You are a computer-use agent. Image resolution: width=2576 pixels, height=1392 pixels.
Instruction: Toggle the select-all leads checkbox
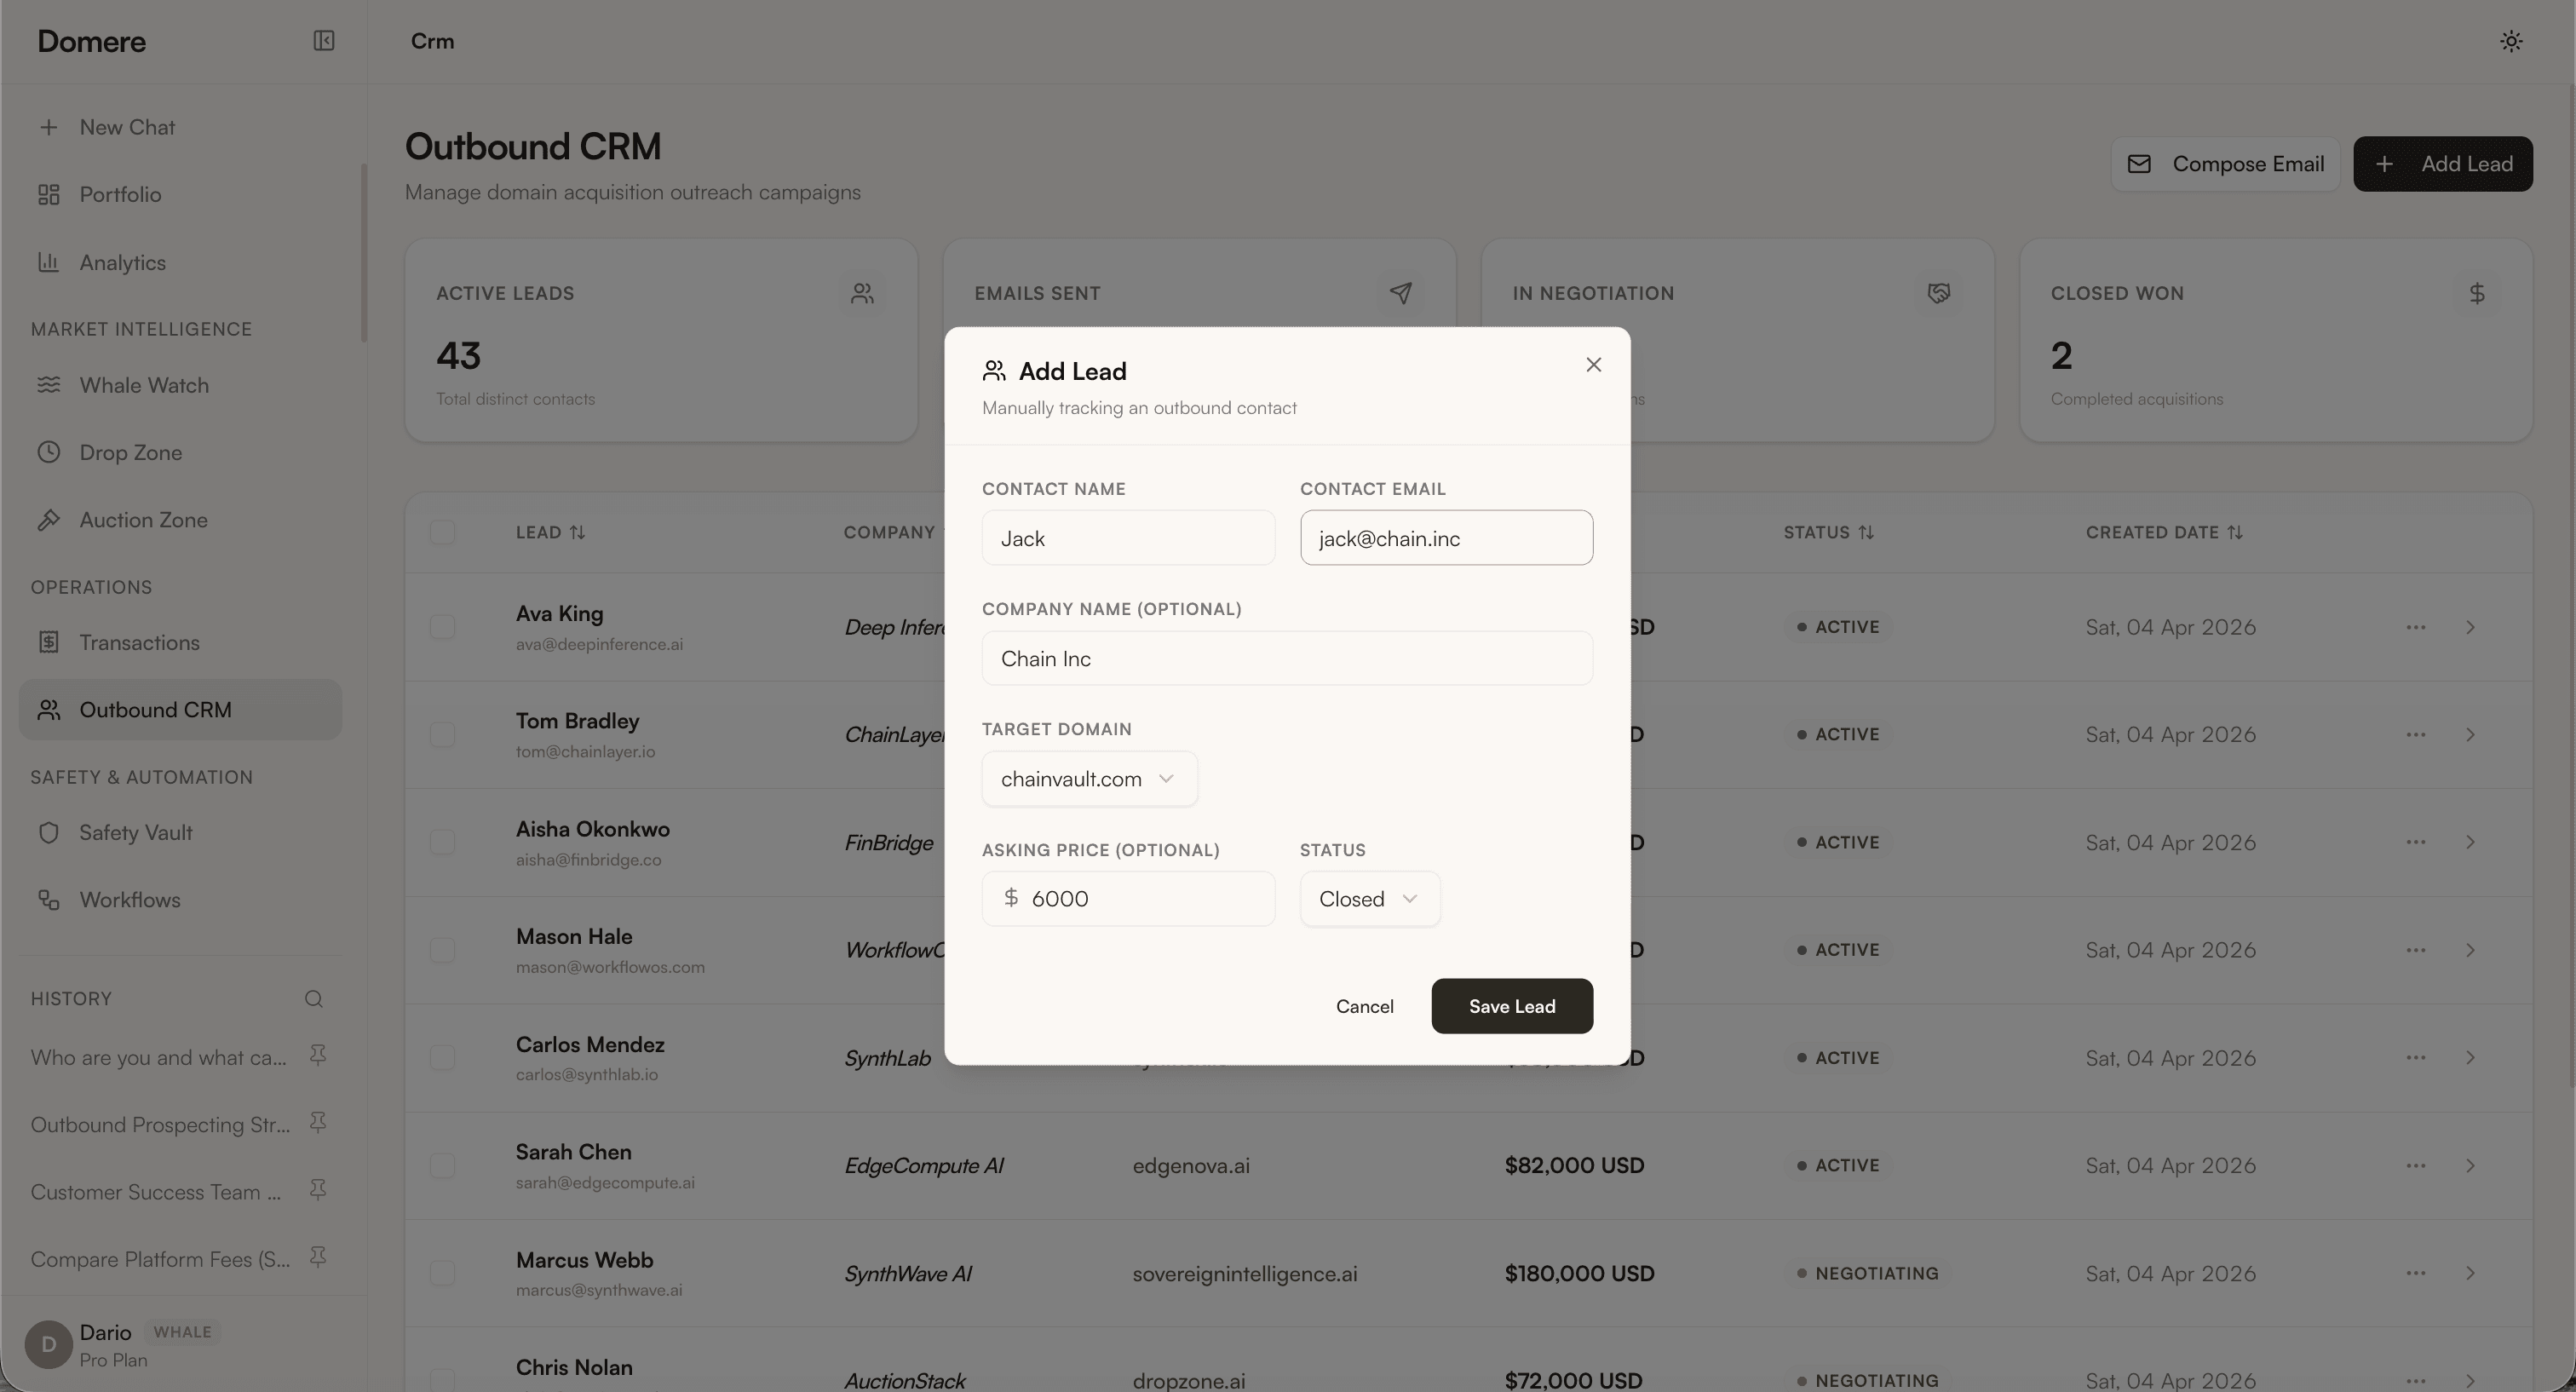442,532
